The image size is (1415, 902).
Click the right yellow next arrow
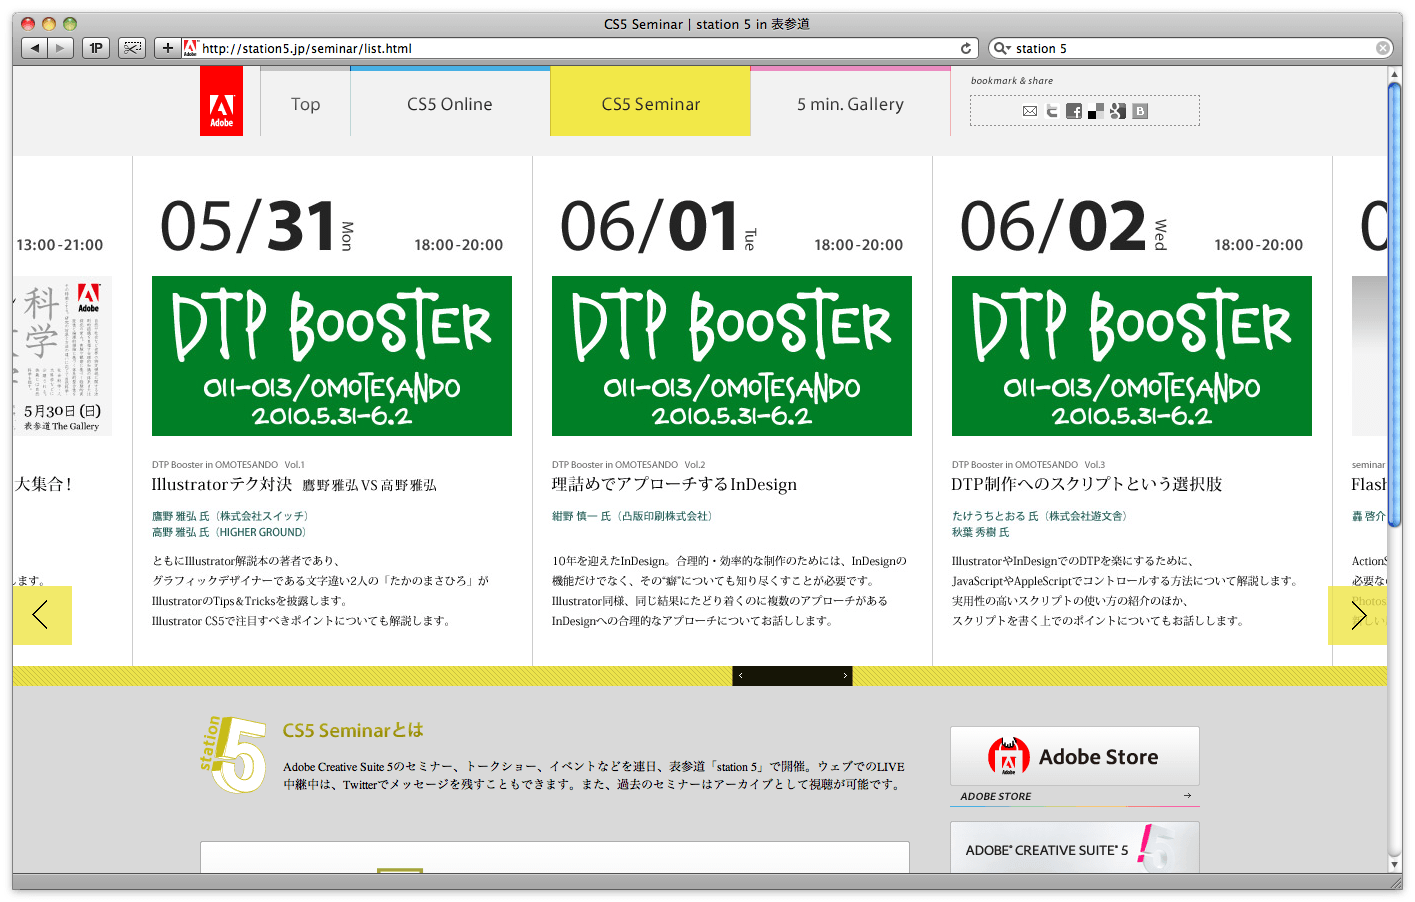click(1358, 615)
